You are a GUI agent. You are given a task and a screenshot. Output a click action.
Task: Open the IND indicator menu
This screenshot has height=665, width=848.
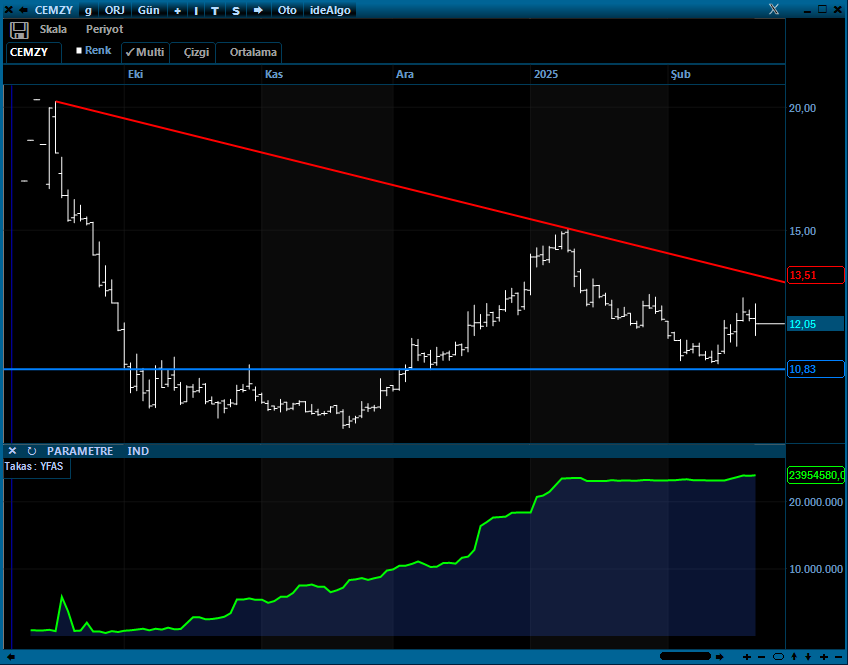coord(138,451)
